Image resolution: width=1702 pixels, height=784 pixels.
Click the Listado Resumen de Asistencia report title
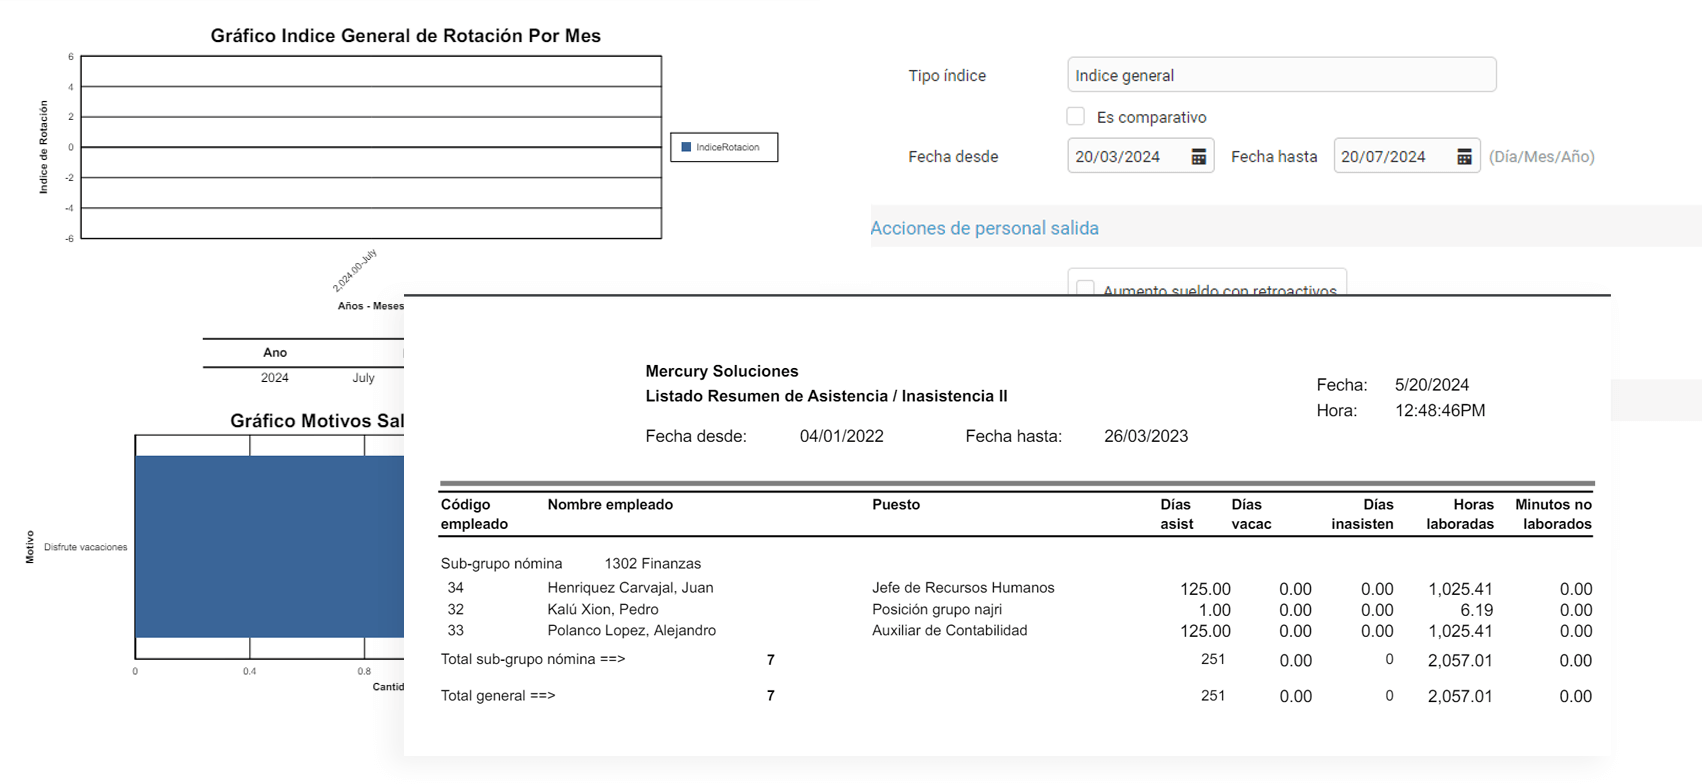point(826,396)
